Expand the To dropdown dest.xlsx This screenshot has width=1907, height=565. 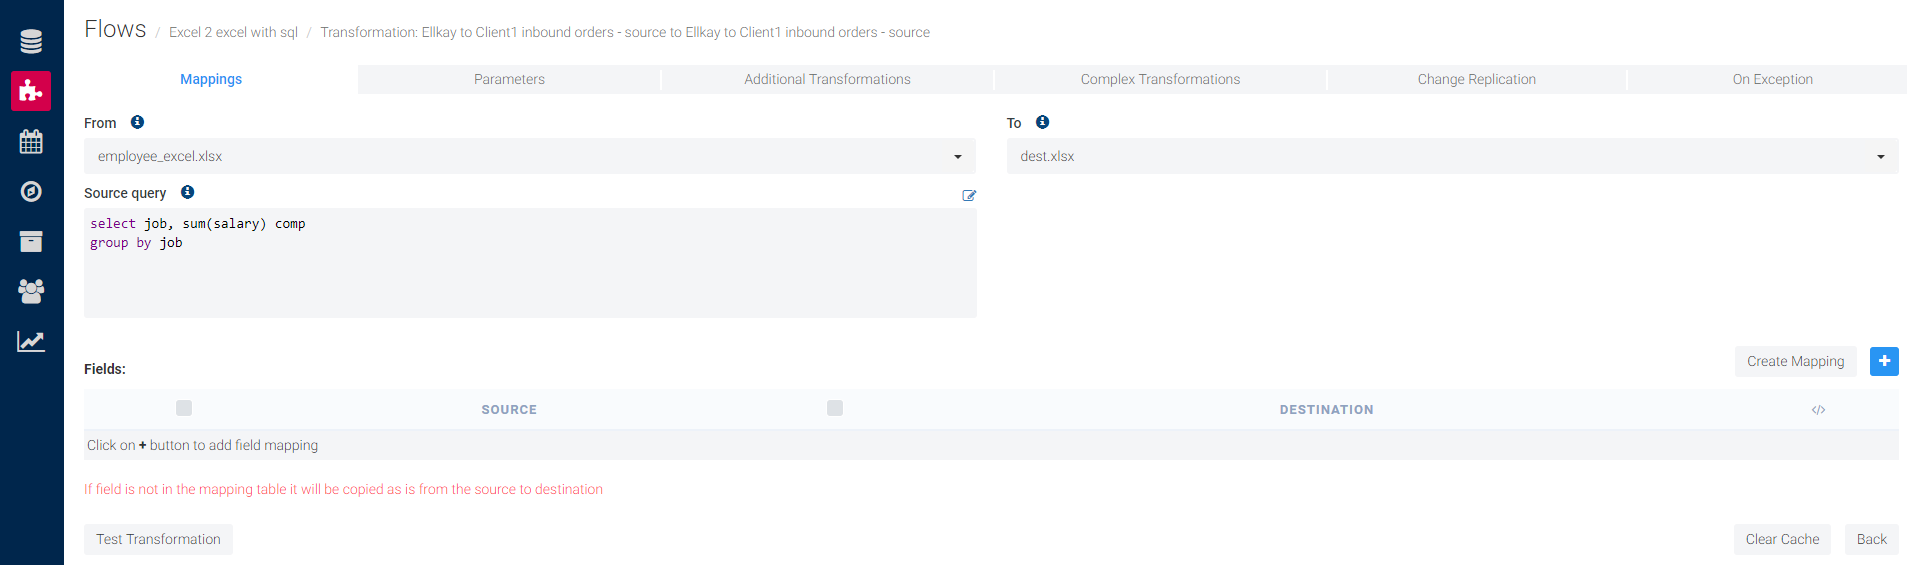(x=1452, y=156)
